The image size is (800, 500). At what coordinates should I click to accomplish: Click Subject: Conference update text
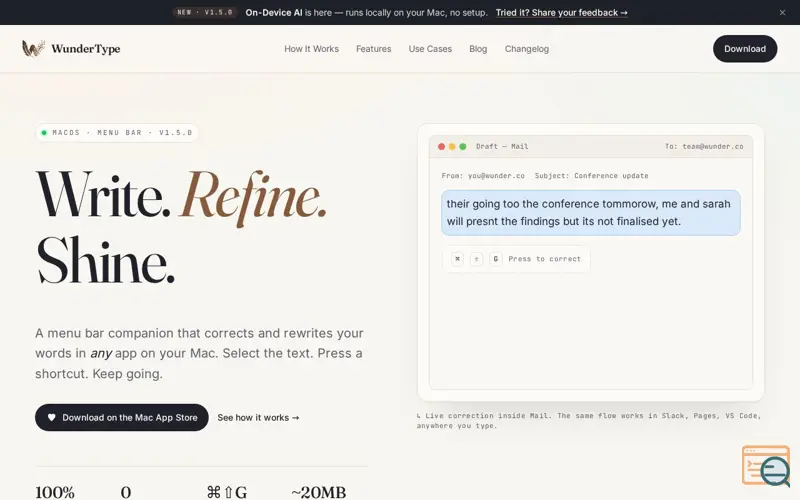tap(591, 176)
